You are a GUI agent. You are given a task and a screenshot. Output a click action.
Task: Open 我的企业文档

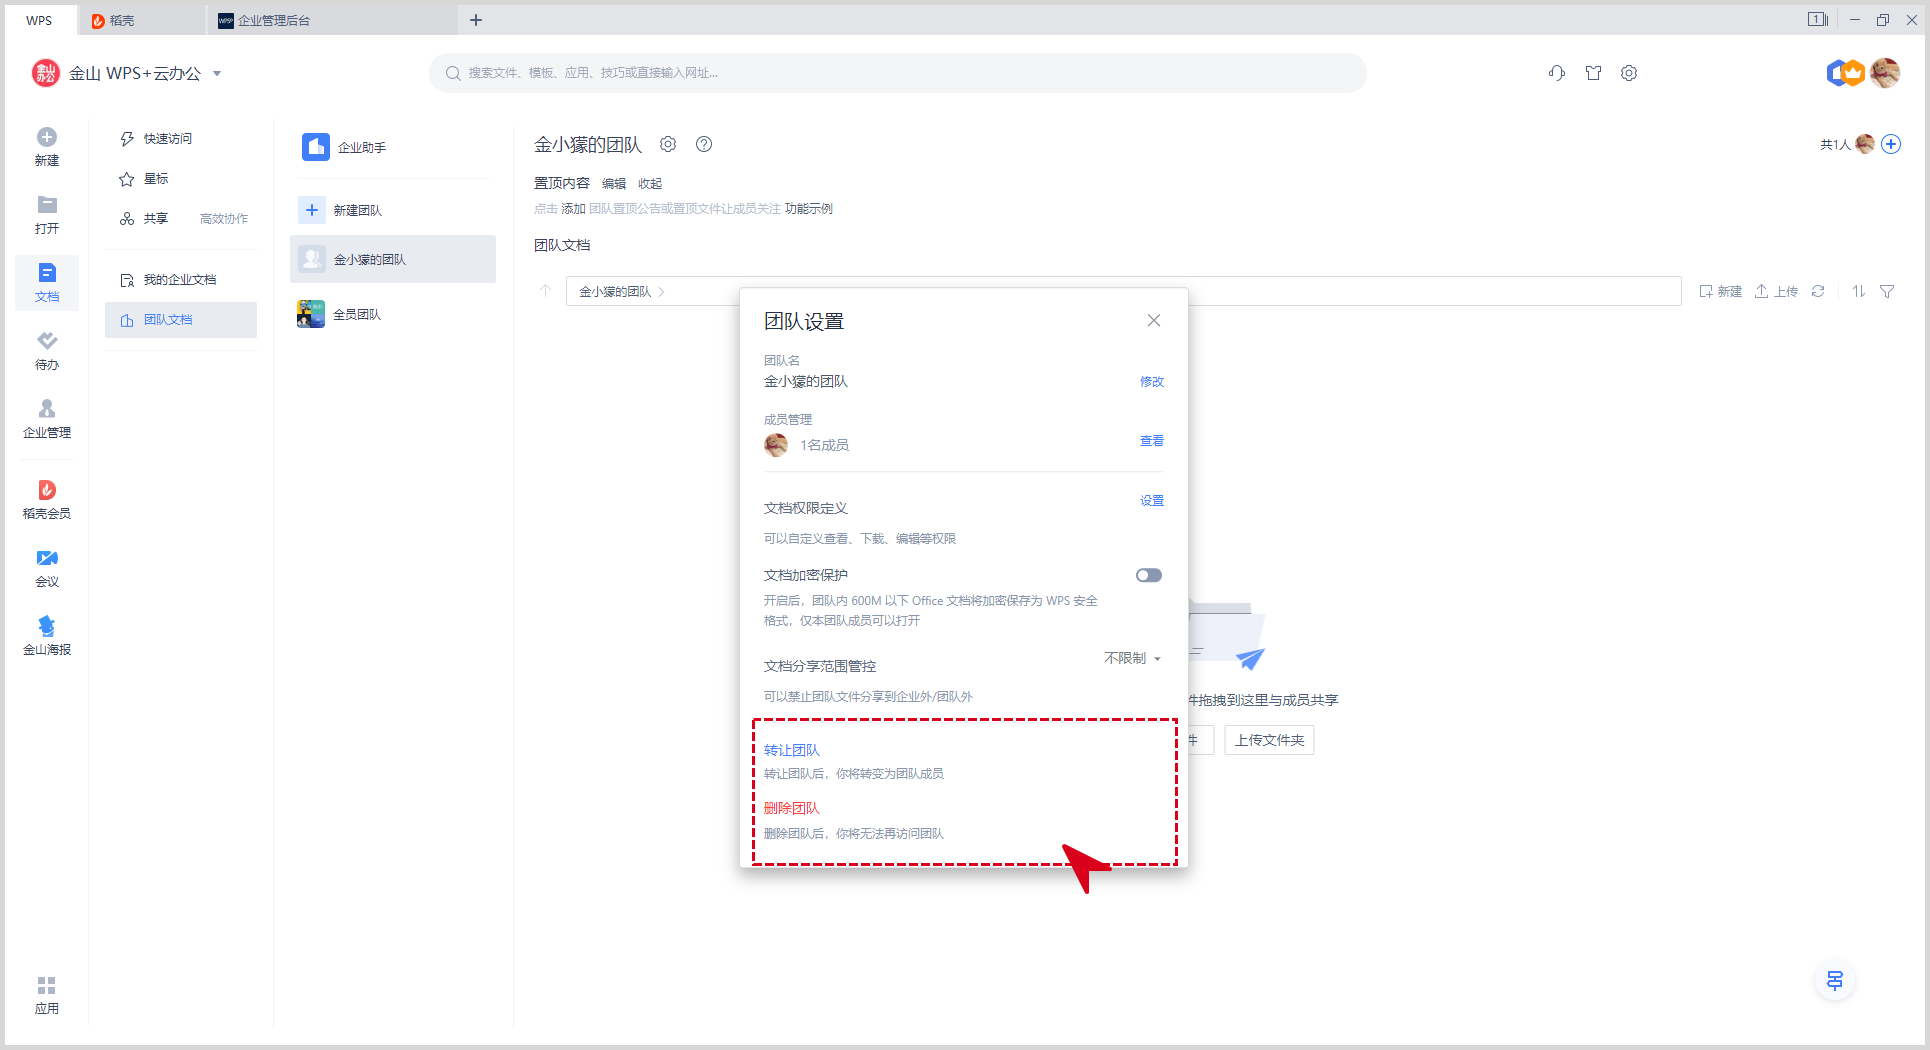click(x=181, y=280)
